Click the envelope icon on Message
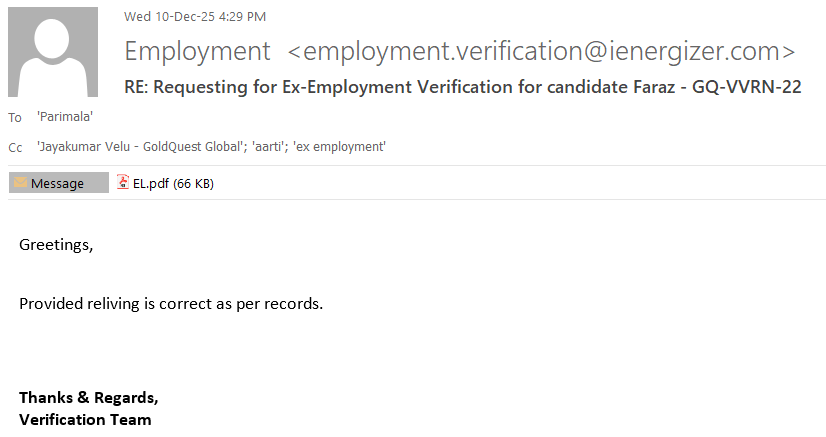 click(20, 184)
